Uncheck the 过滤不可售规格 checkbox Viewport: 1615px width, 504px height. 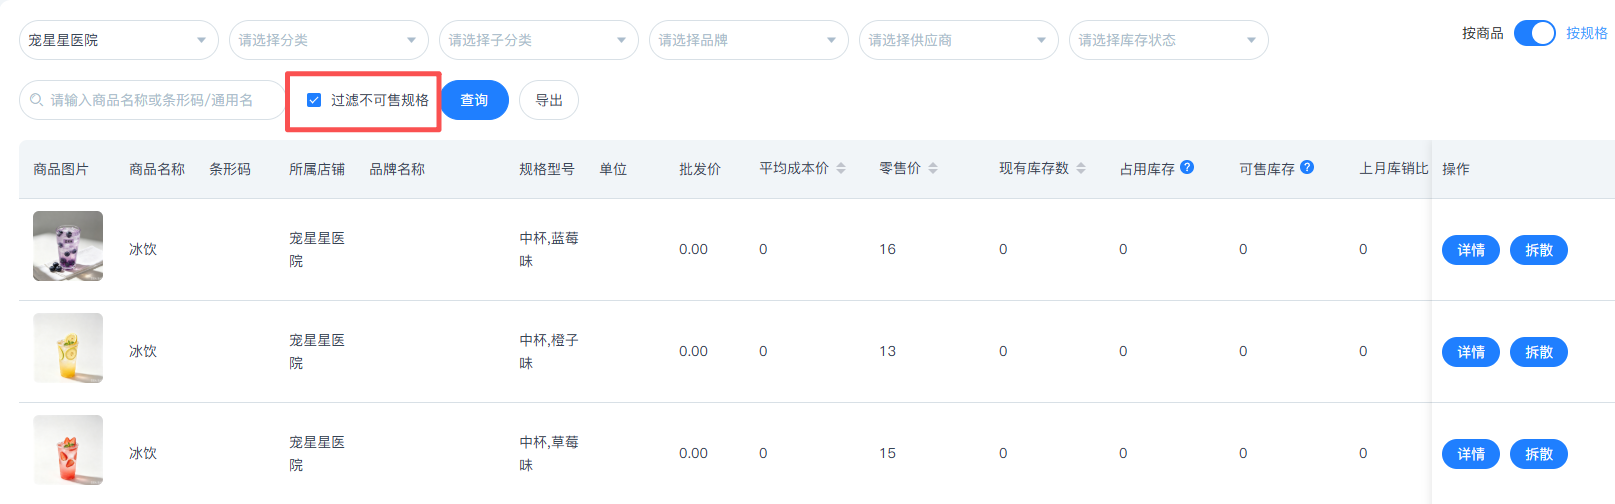(314, 100)
